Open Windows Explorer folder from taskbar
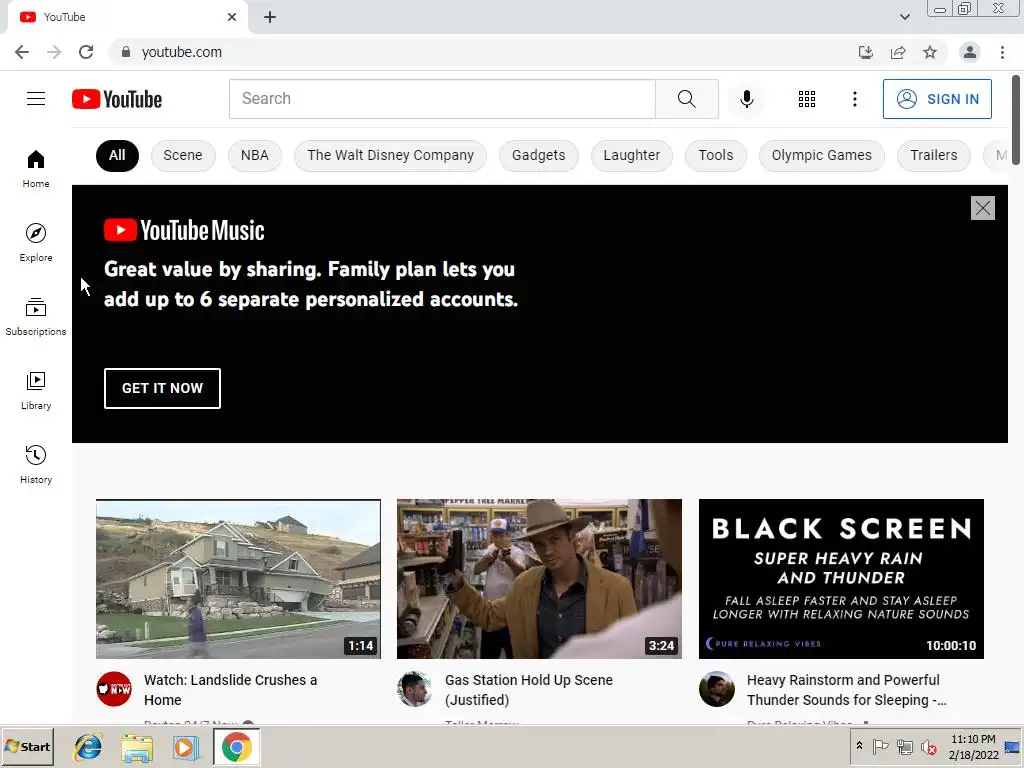 [x=136, y=747]
